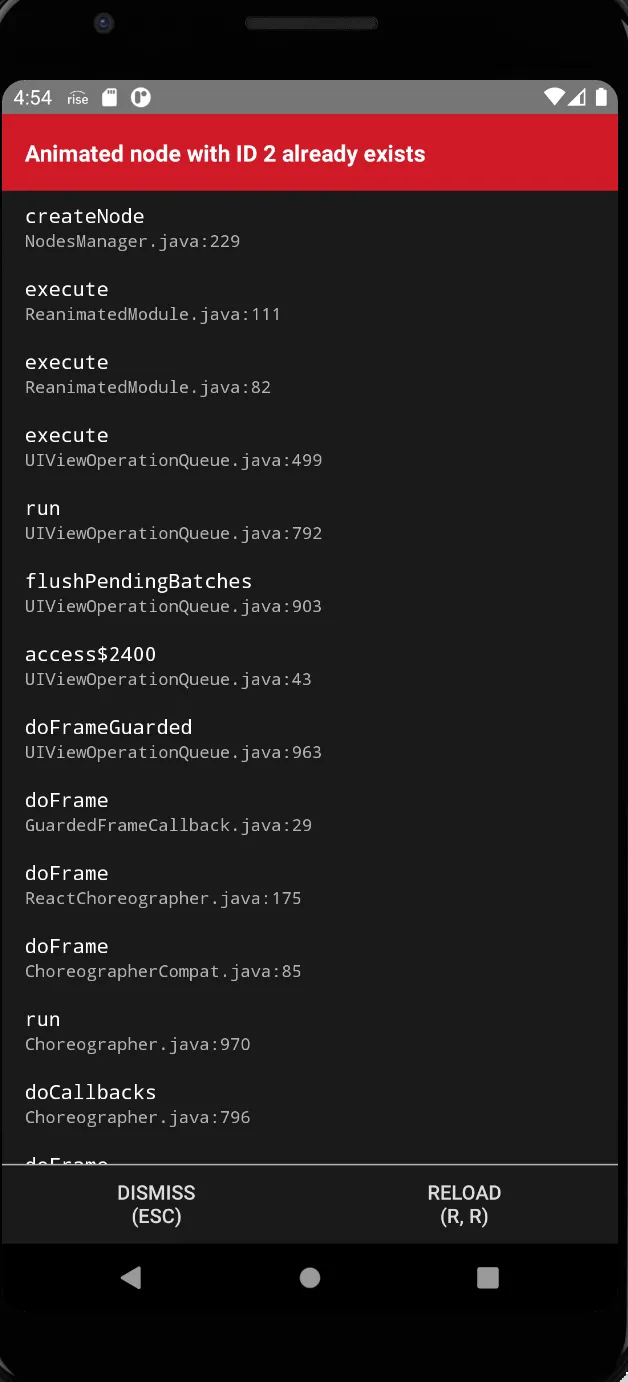This screenshot has width=628, height=1382.
Task: Open execute ReanimatedModule.java:111 stack frame
Action: click(x=310, y=300)
